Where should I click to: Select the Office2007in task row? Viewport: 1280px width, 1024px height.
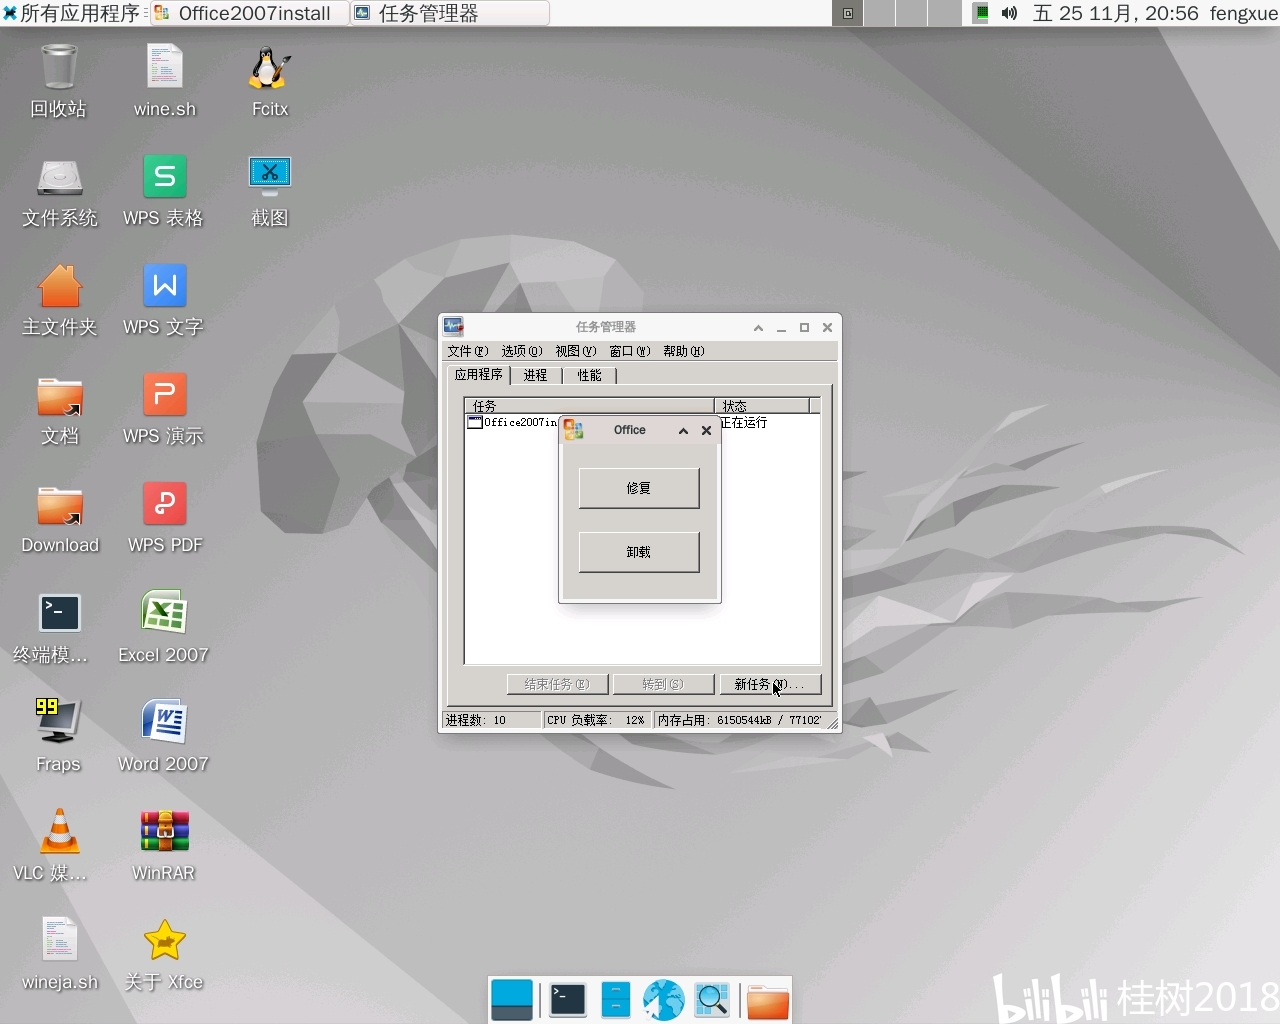pos(513,423)
